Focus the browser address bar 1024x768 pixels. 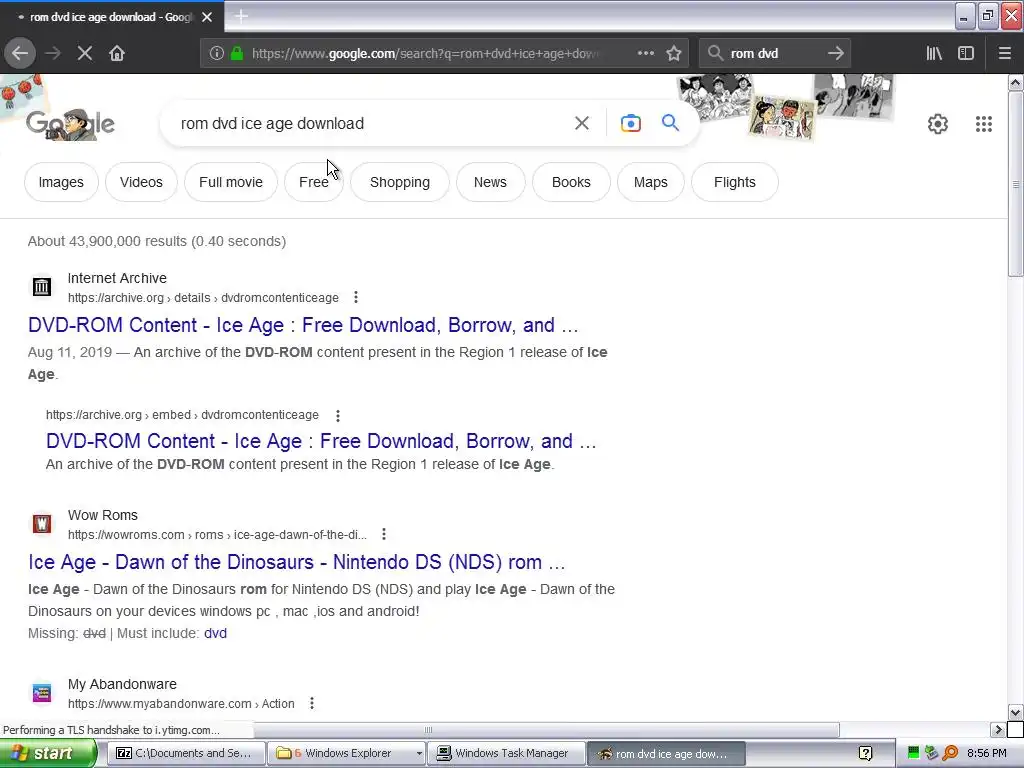(x=424, y=54)
